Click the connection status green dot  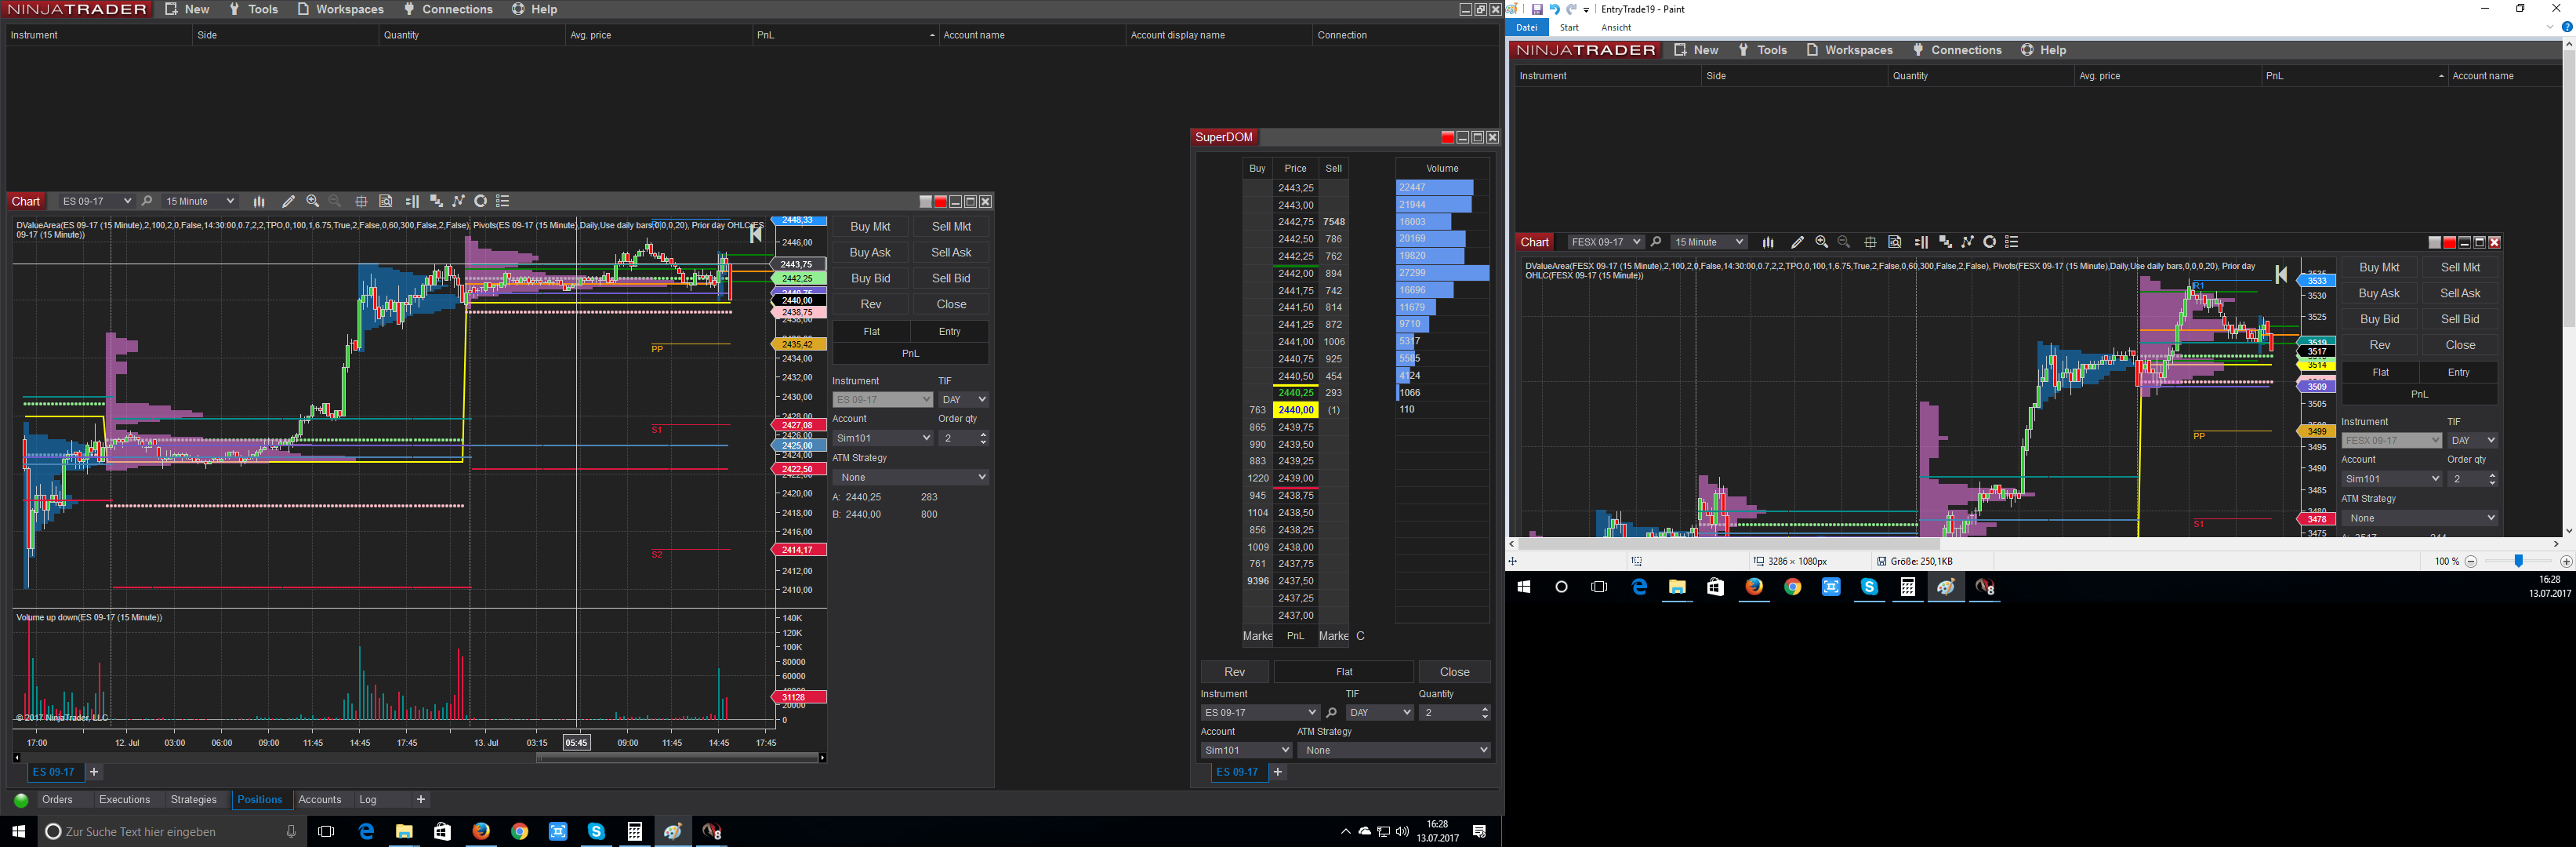click(x=21, y=800)
